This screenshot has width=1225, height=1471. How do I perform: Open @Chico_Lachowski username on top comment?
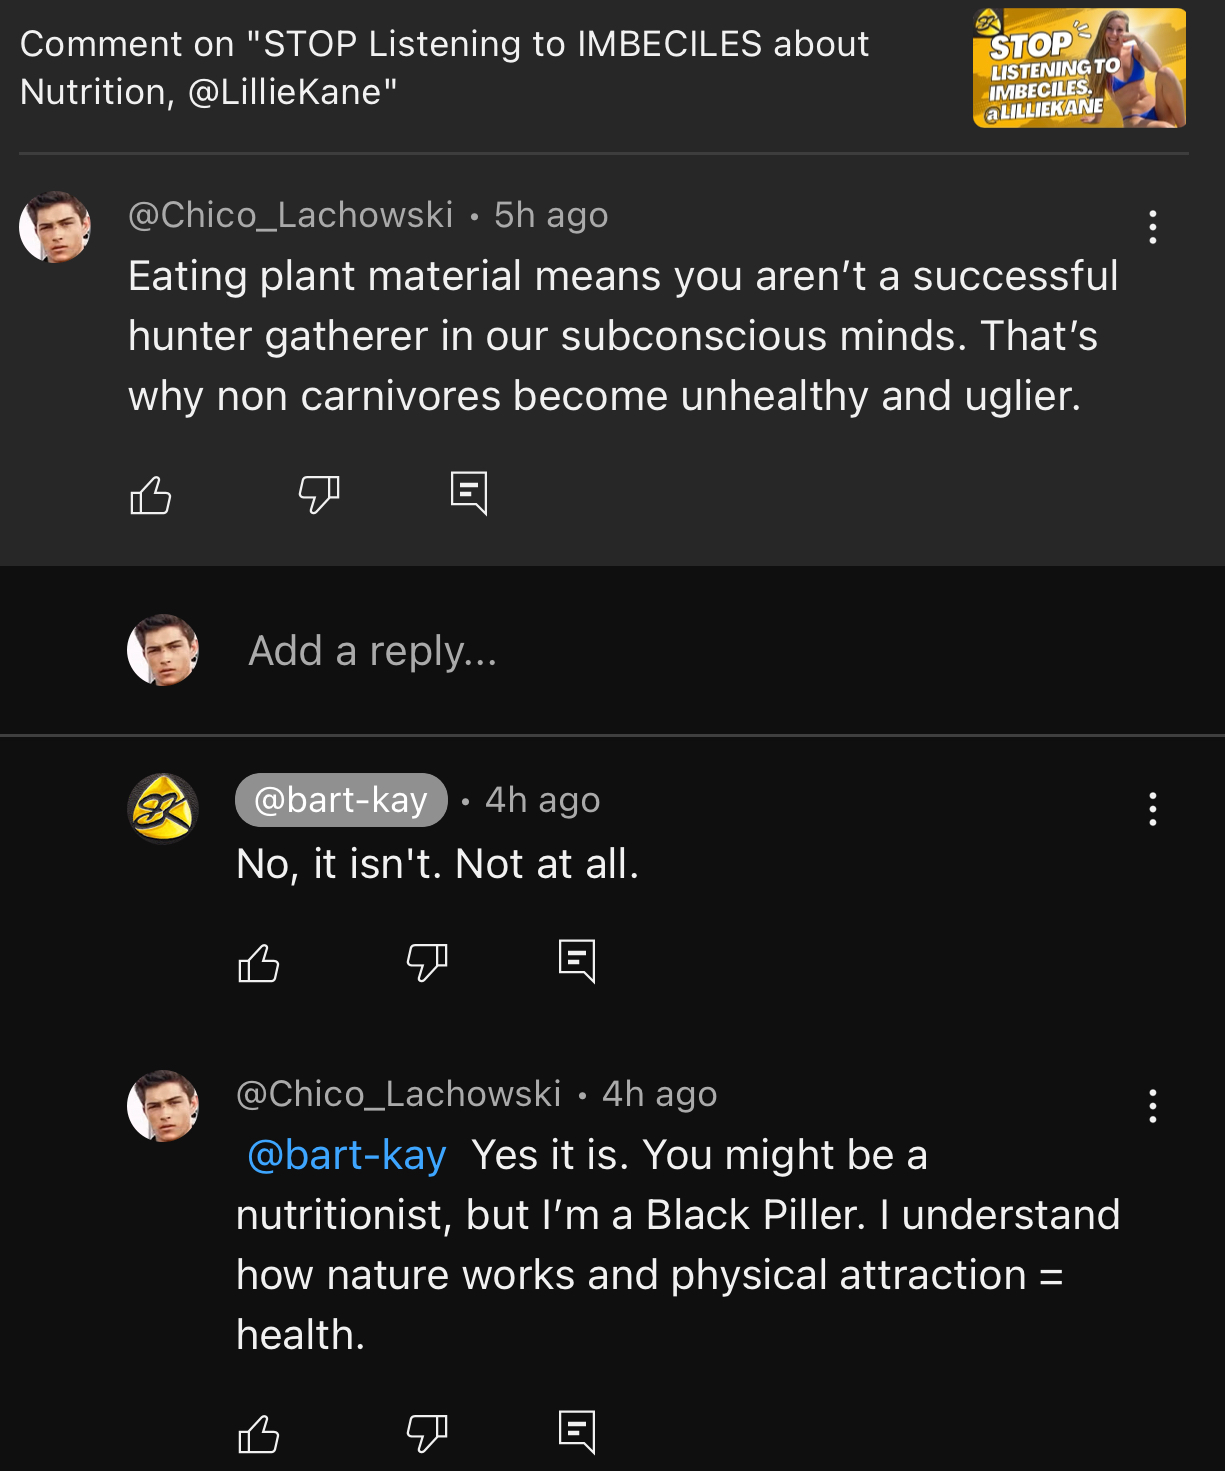point(291,215)
